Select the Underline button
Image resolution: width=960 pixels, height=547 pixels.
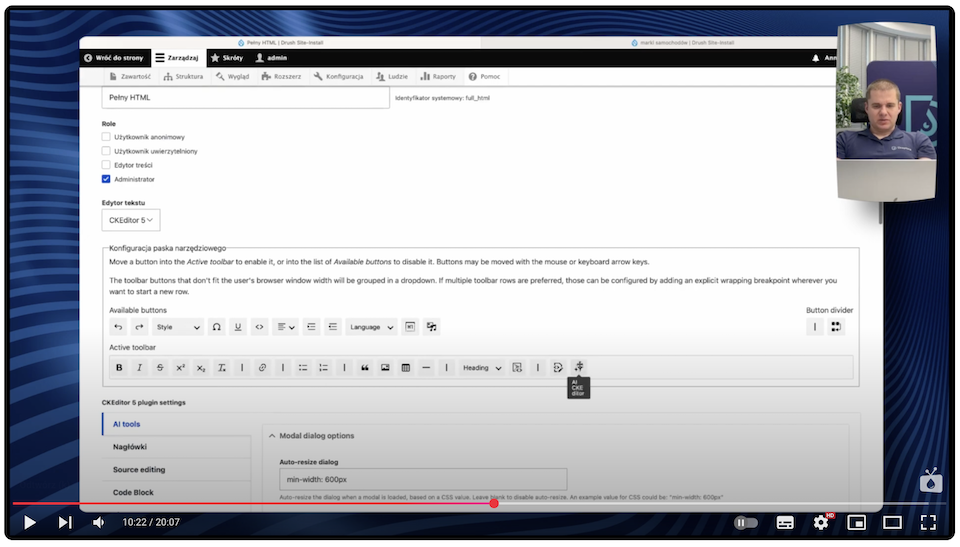point(238,327)
